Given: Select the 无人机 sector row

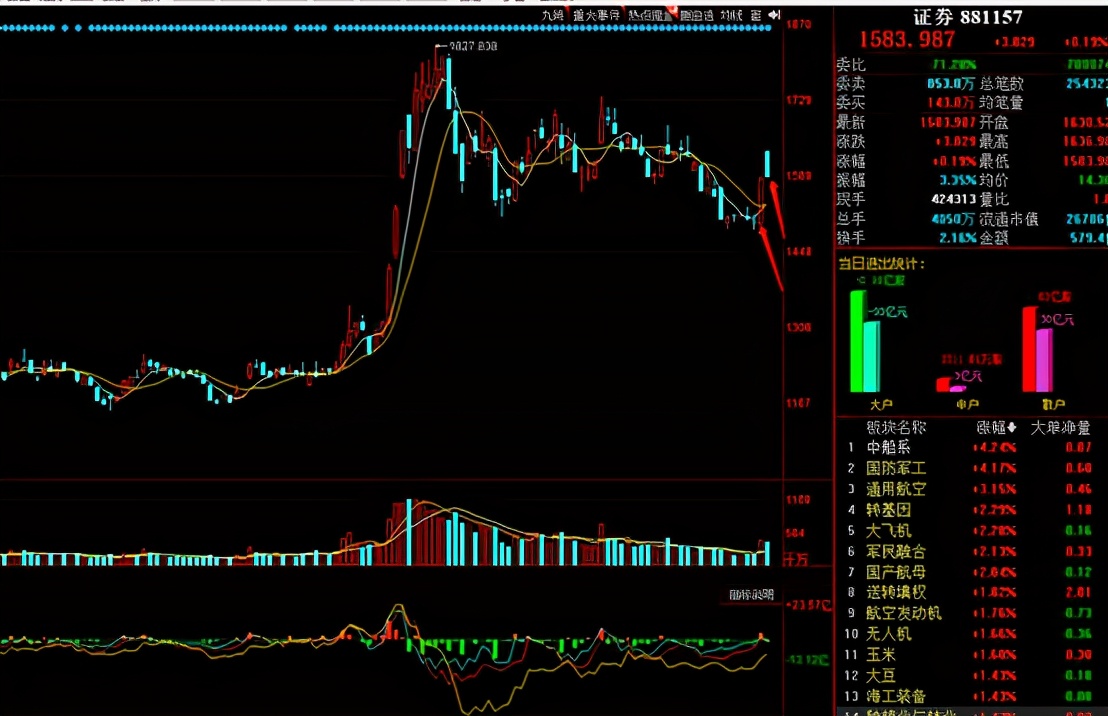Looking at the screenshot, I should (x=971, y=634).
